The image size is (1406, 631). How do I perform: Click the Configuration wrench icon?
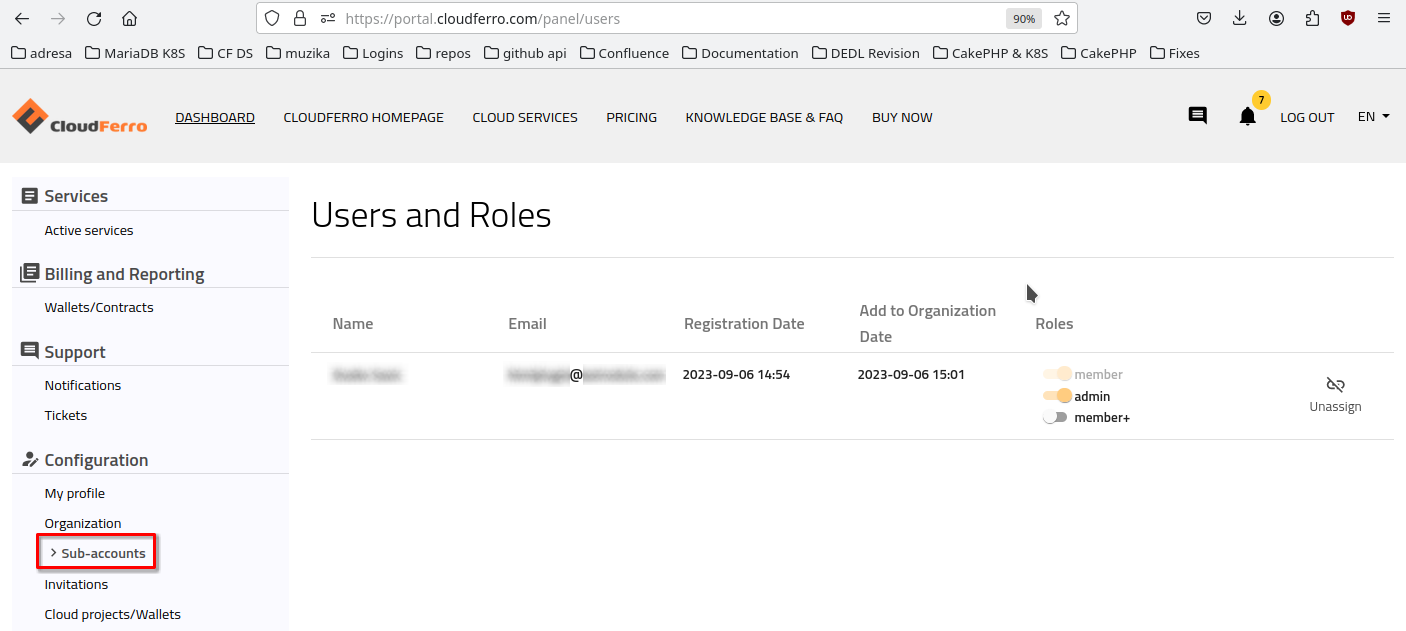tap(29, 459)
